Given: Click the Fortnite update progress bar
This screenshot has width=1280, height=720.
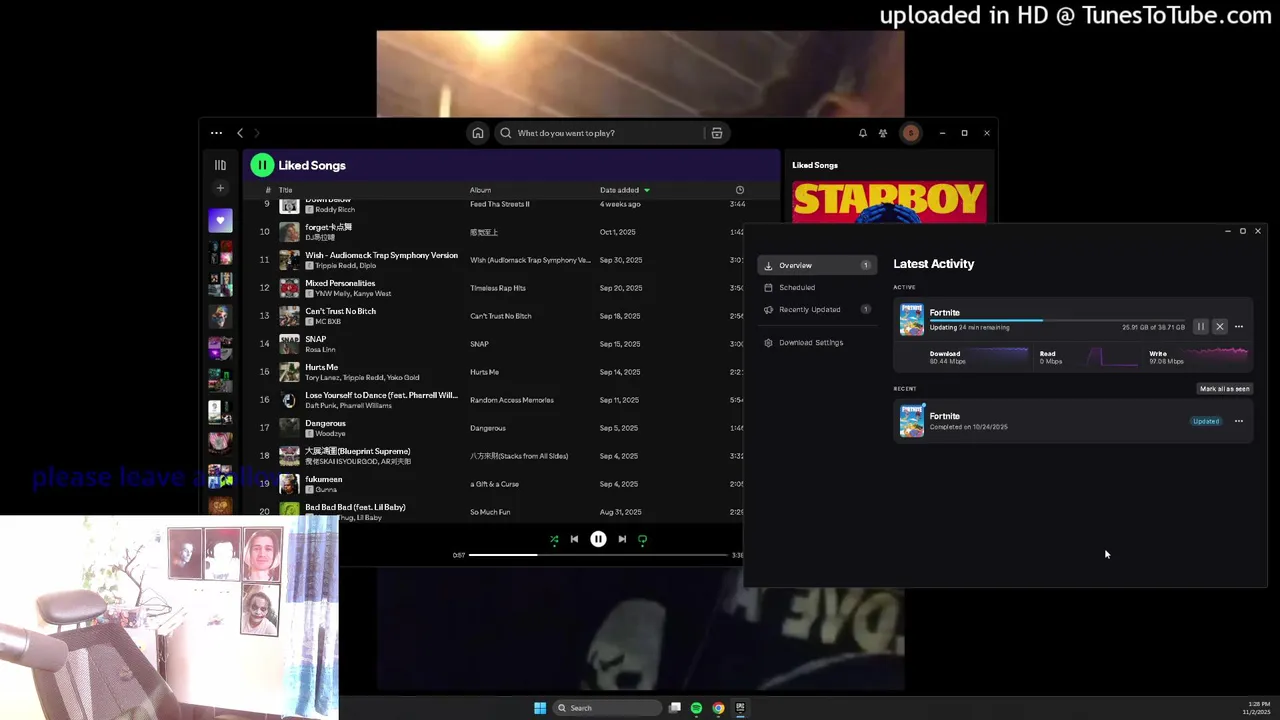Looking at the screenshot, I should [1057, 320].
